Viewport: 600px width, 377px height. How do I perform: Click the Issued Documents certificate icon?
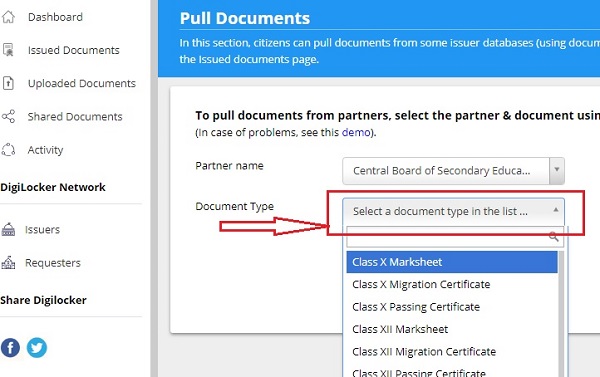click(x=8, y=50)
